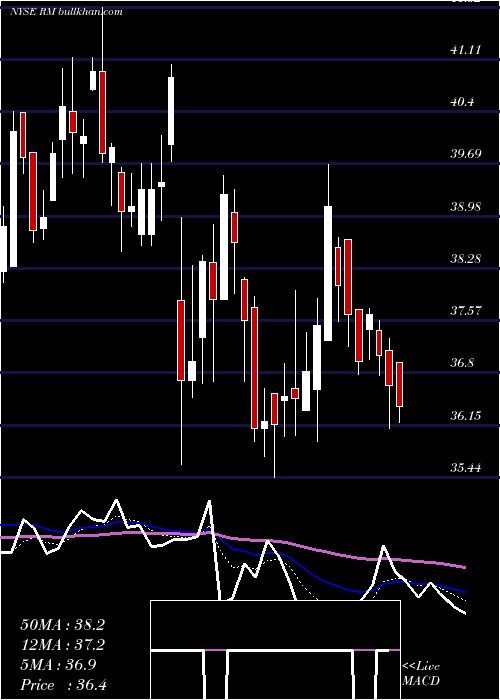The height and width of the screenshot is (700, 500).
Task: Select the 37.57 price level label
Action: tap(466, 311)
